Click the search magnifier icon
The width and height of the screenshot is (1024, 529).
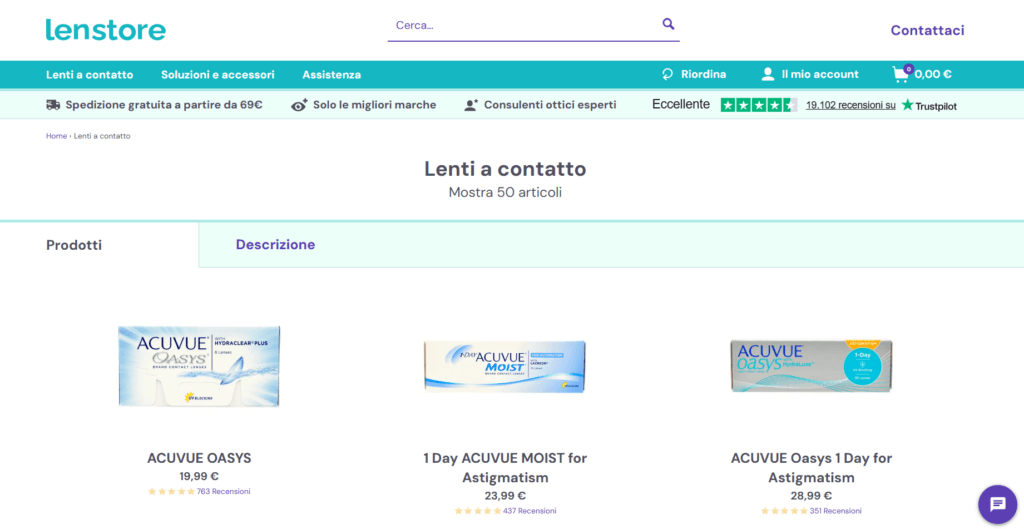[668, 24]
